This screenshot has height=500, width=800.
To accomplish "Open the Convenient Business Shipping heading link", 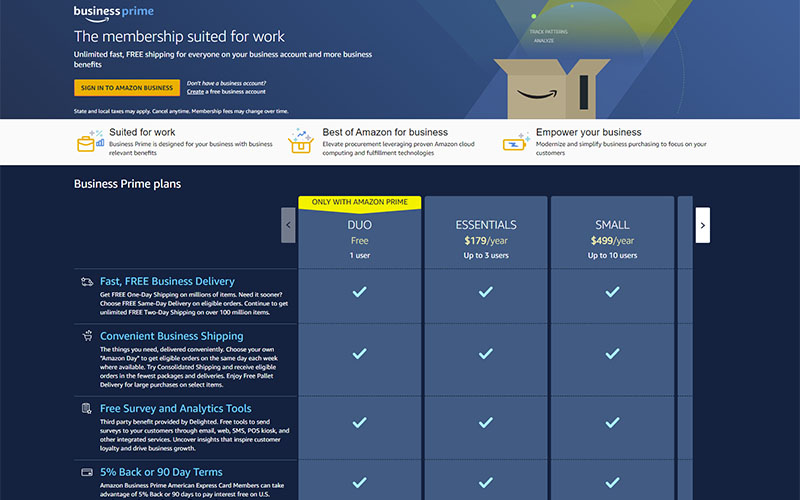I will coord(171,336).
